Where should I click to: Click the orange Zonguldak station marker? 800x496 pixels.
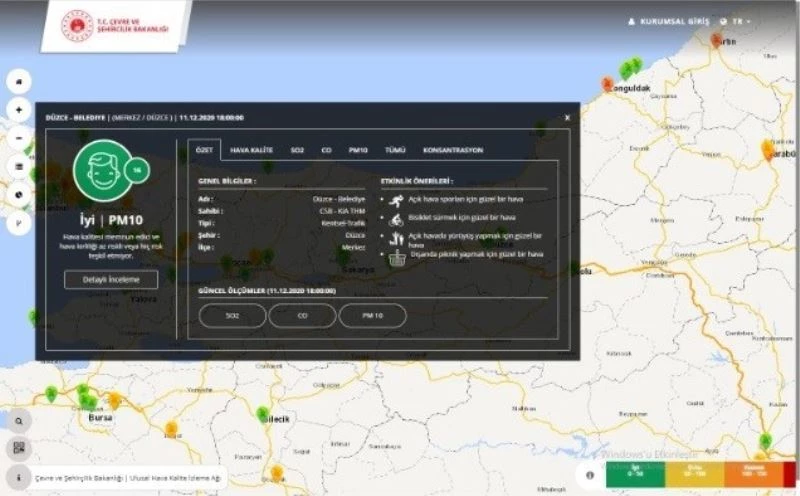coord(607,85)
